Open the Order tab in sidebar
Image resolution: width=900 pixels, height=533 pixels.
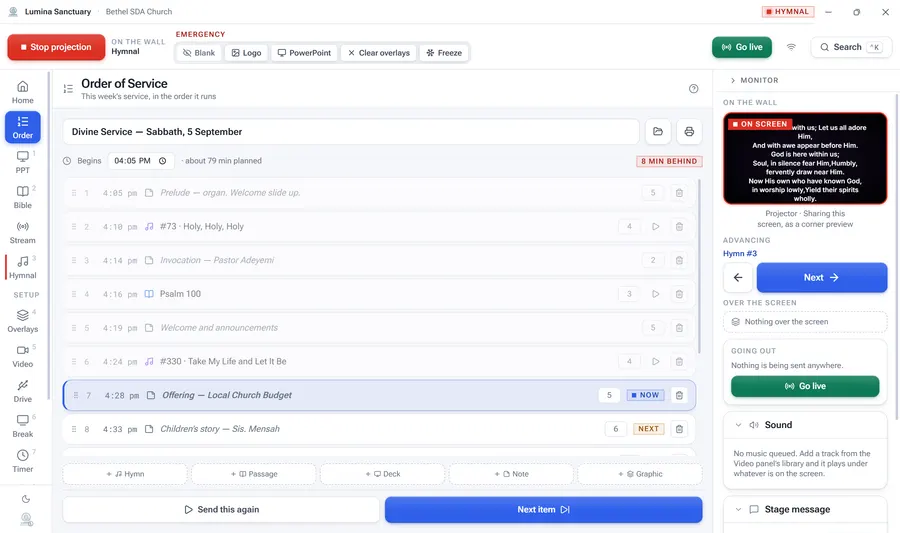point(22,127)
